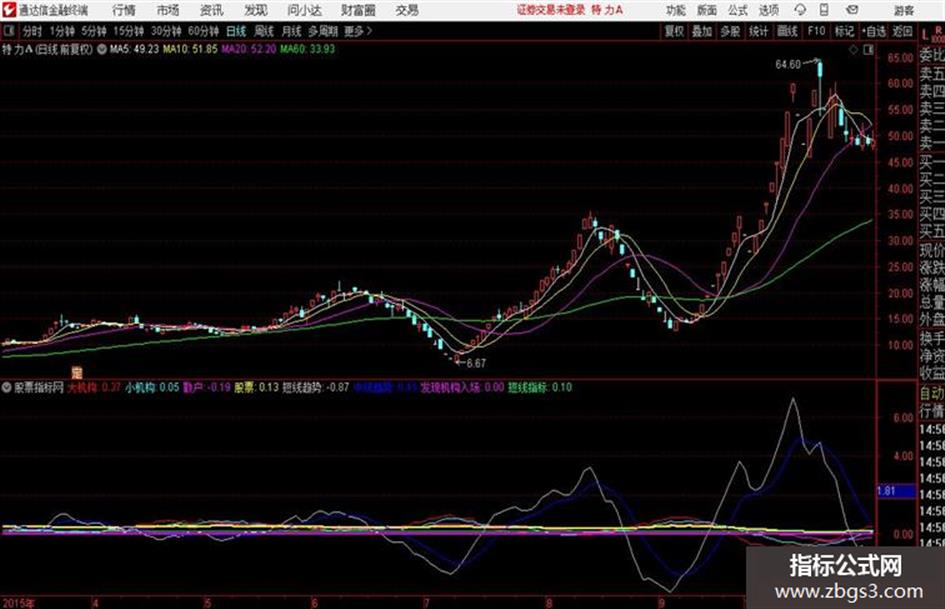
Task: Click the 短线指标: 0.10 indicator value
Action: (x=540, y=388)
